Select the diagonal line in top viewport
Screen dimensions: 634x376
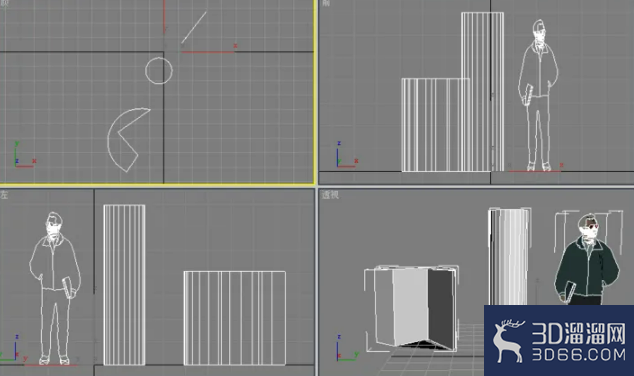194,27
